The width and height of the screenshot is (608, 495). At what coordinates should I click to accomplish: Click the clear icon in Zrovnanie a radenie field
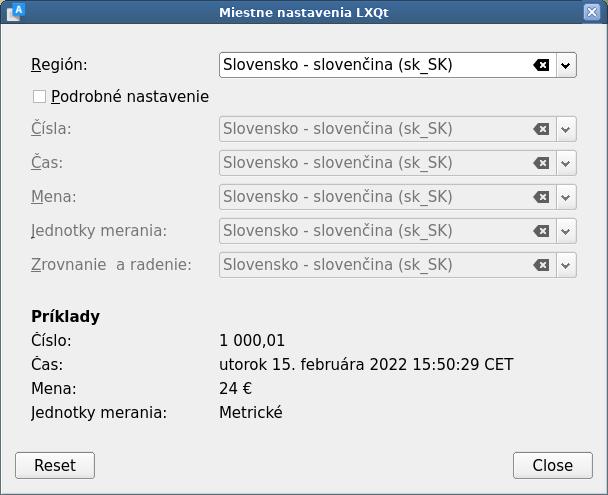pyautogui.click(x=541, y=265)
